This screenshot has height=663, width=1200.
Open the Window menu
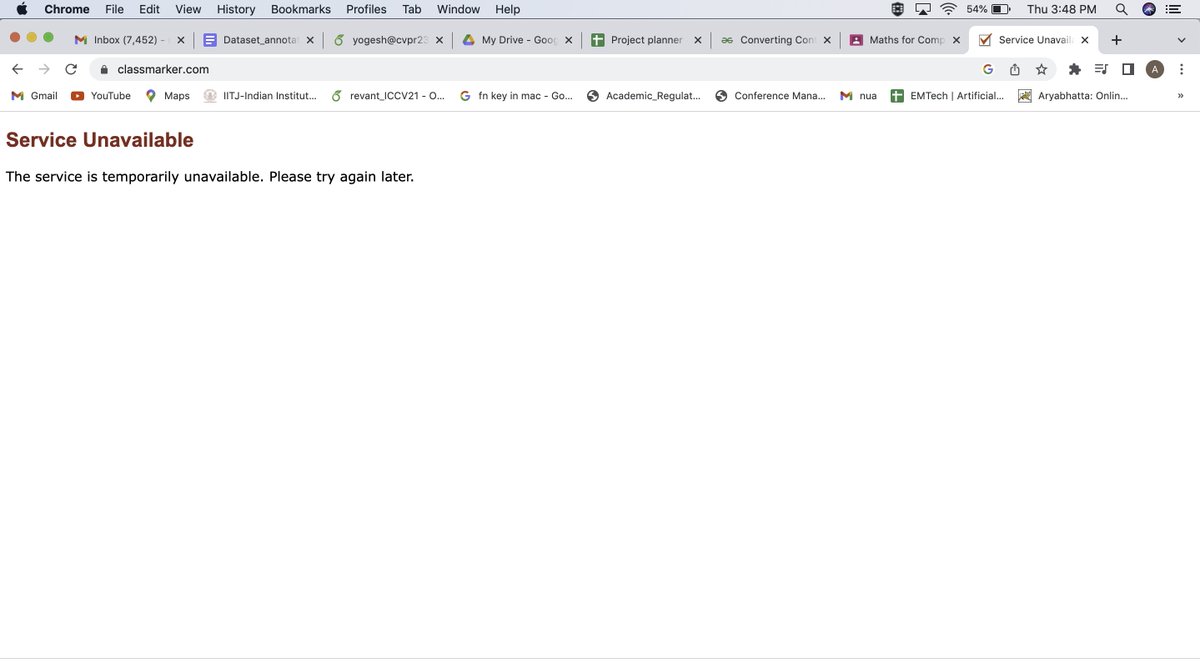(458, 9)
